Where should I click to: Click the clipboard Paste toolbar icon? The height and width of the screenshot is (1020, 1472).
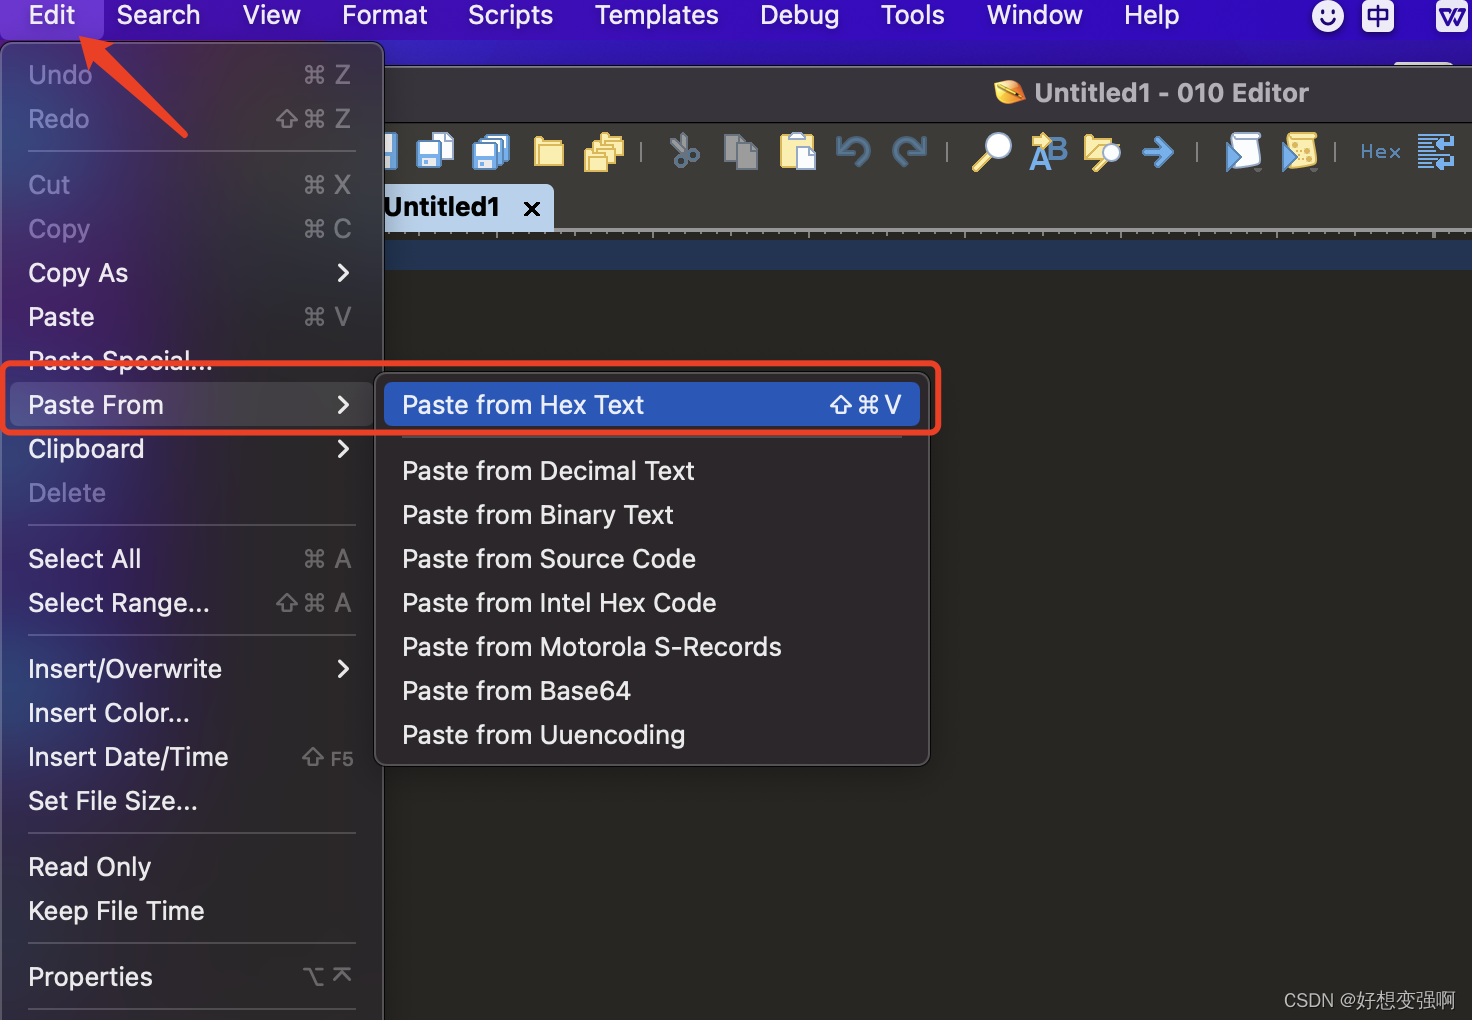point(797,151)
